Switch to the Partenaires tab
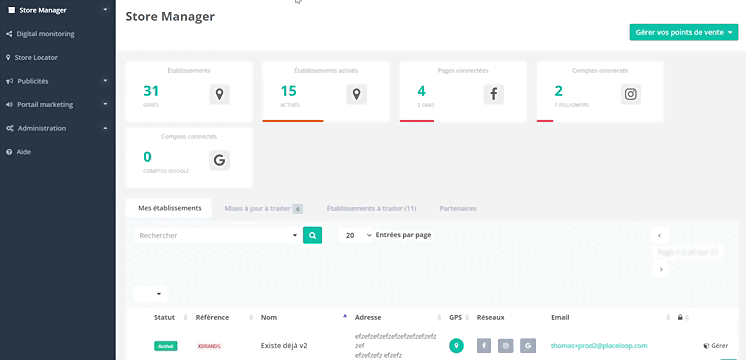This screenshot has height=360, width=746. tap(458, 209)
